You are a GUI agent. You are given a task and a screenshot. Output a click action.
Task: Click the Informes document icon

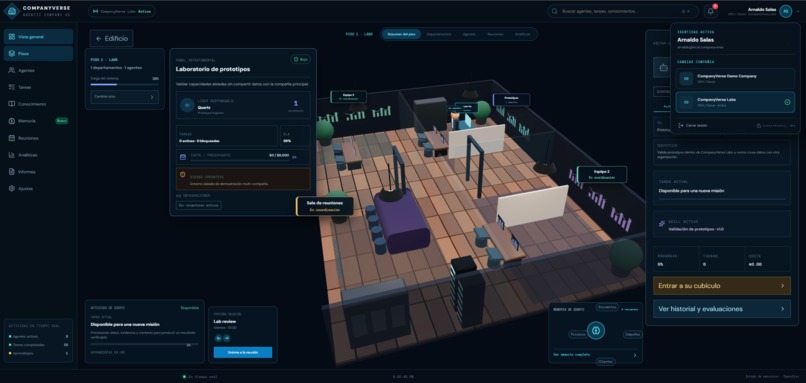11,172
